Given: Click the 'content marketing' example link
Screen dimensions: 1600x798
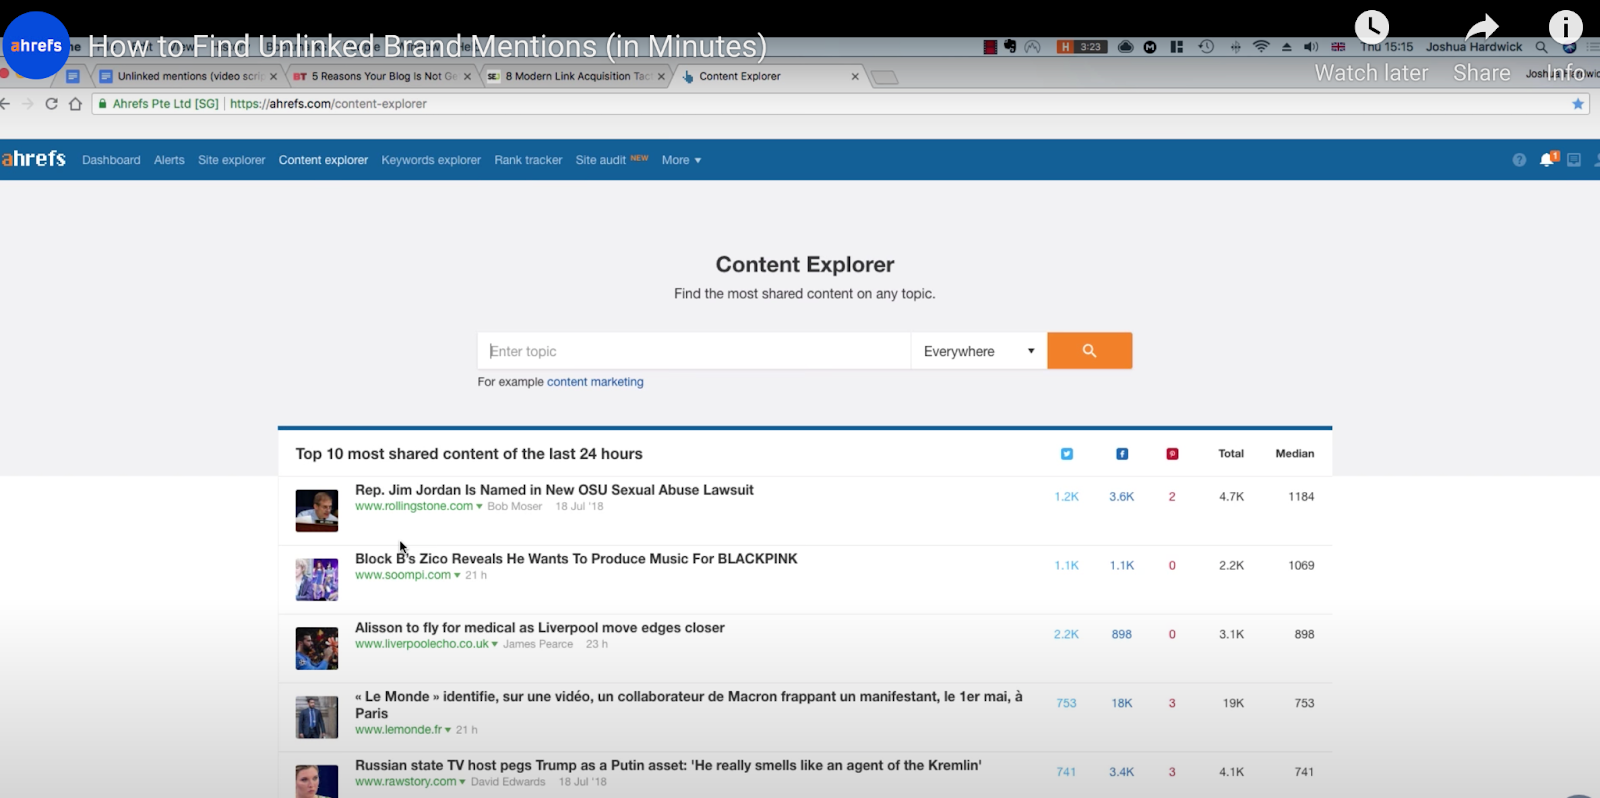Looking at the screenshot, I should (x=595, y=382).
